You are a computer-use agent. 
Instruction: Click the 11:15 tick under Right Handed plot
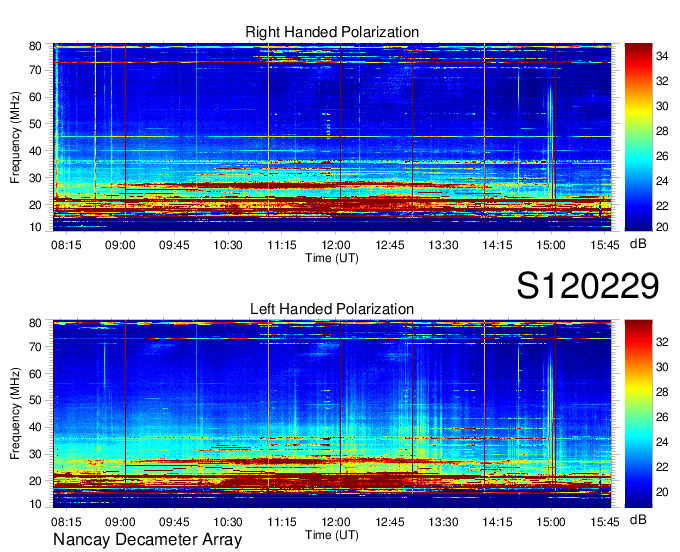click(x=282, y=245)
